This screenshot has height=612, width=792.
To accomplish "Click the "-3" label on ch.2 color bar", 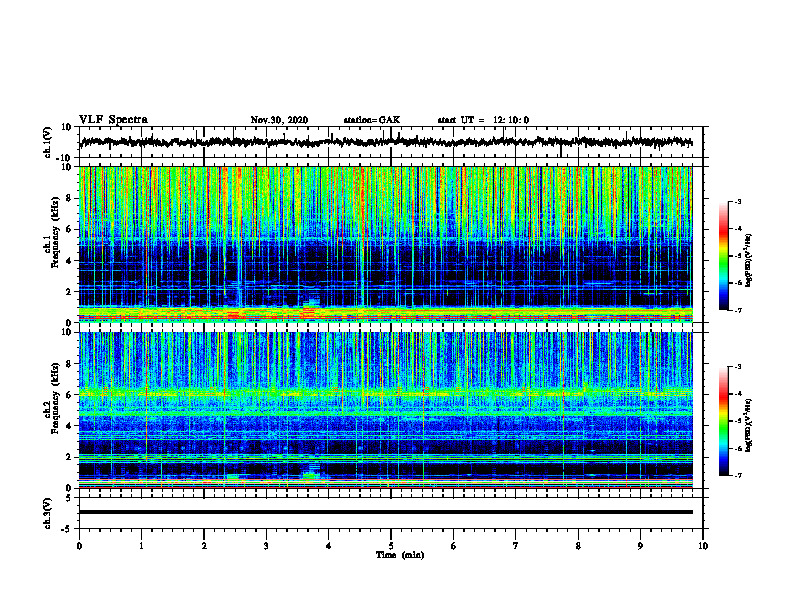I will pos(738,367).
